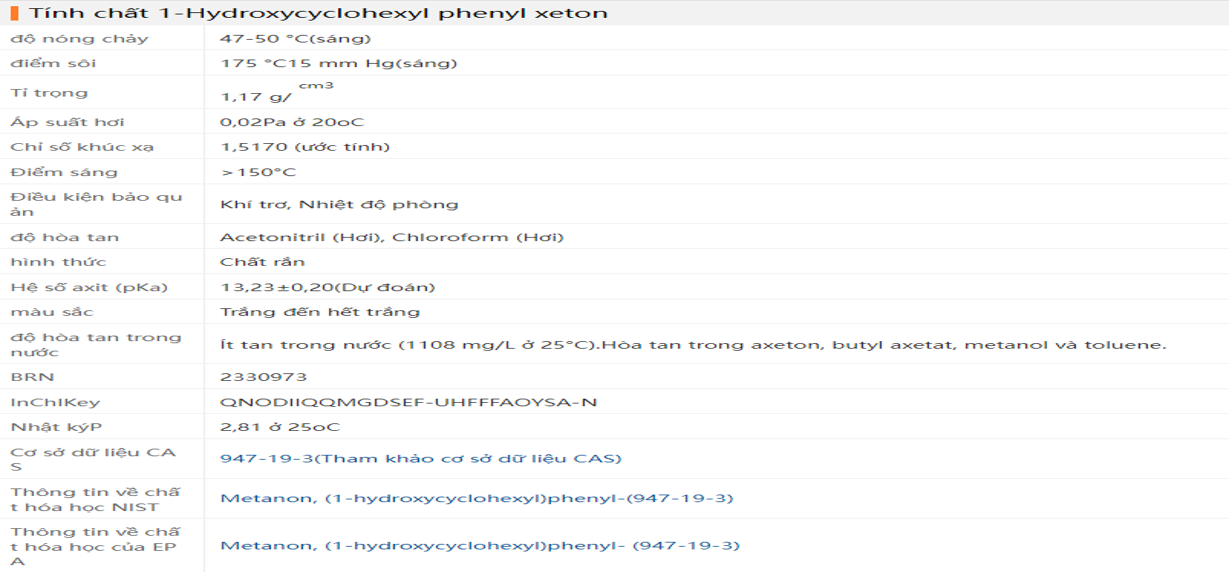
Task: Click the melting point value 47-50 °C
Action: (x=295, y=39)
